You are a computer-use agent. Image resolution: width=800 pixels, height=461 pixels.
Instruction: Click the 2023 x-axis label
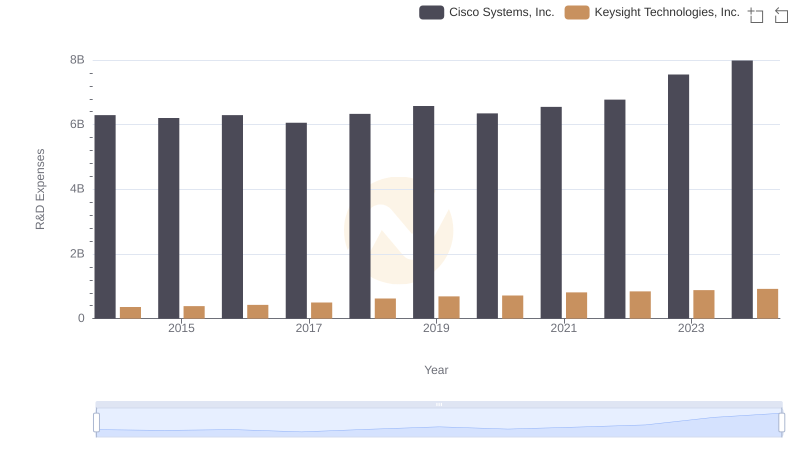[x=691, y=328]
